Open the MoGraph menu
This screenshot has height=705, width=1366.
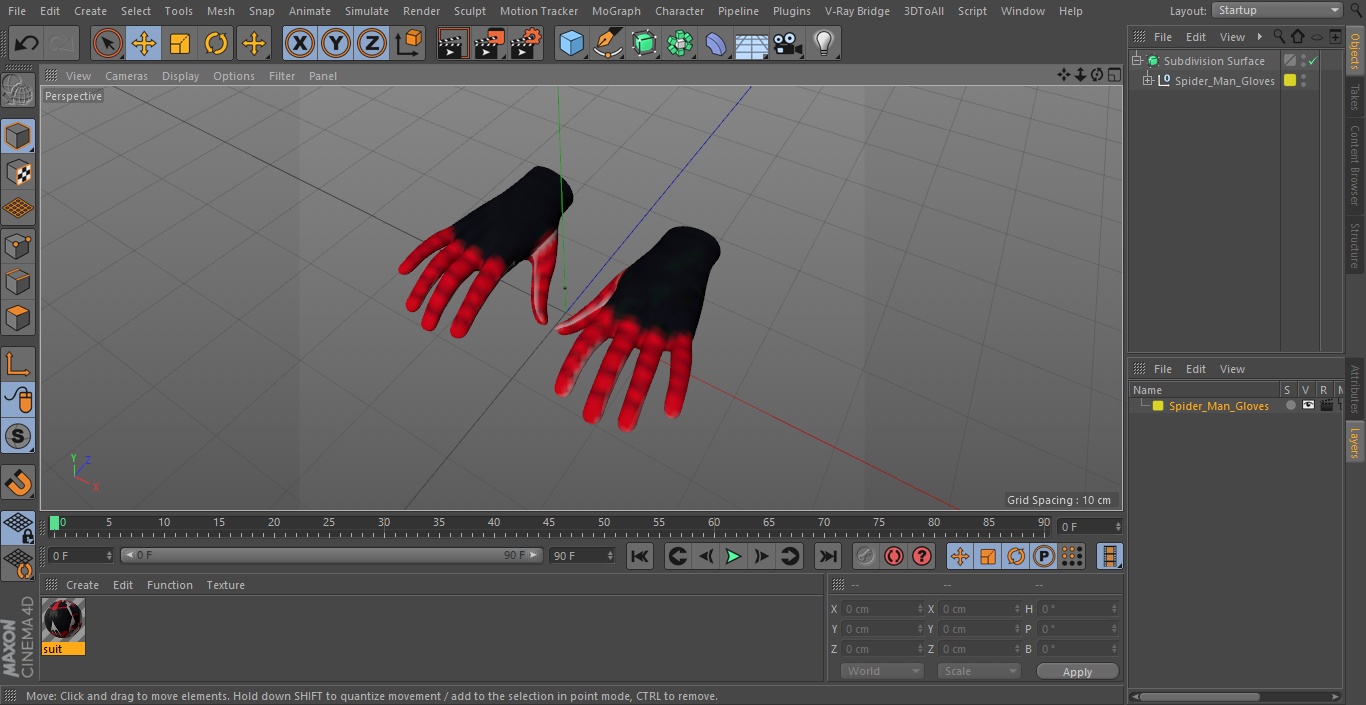(616, 11)
